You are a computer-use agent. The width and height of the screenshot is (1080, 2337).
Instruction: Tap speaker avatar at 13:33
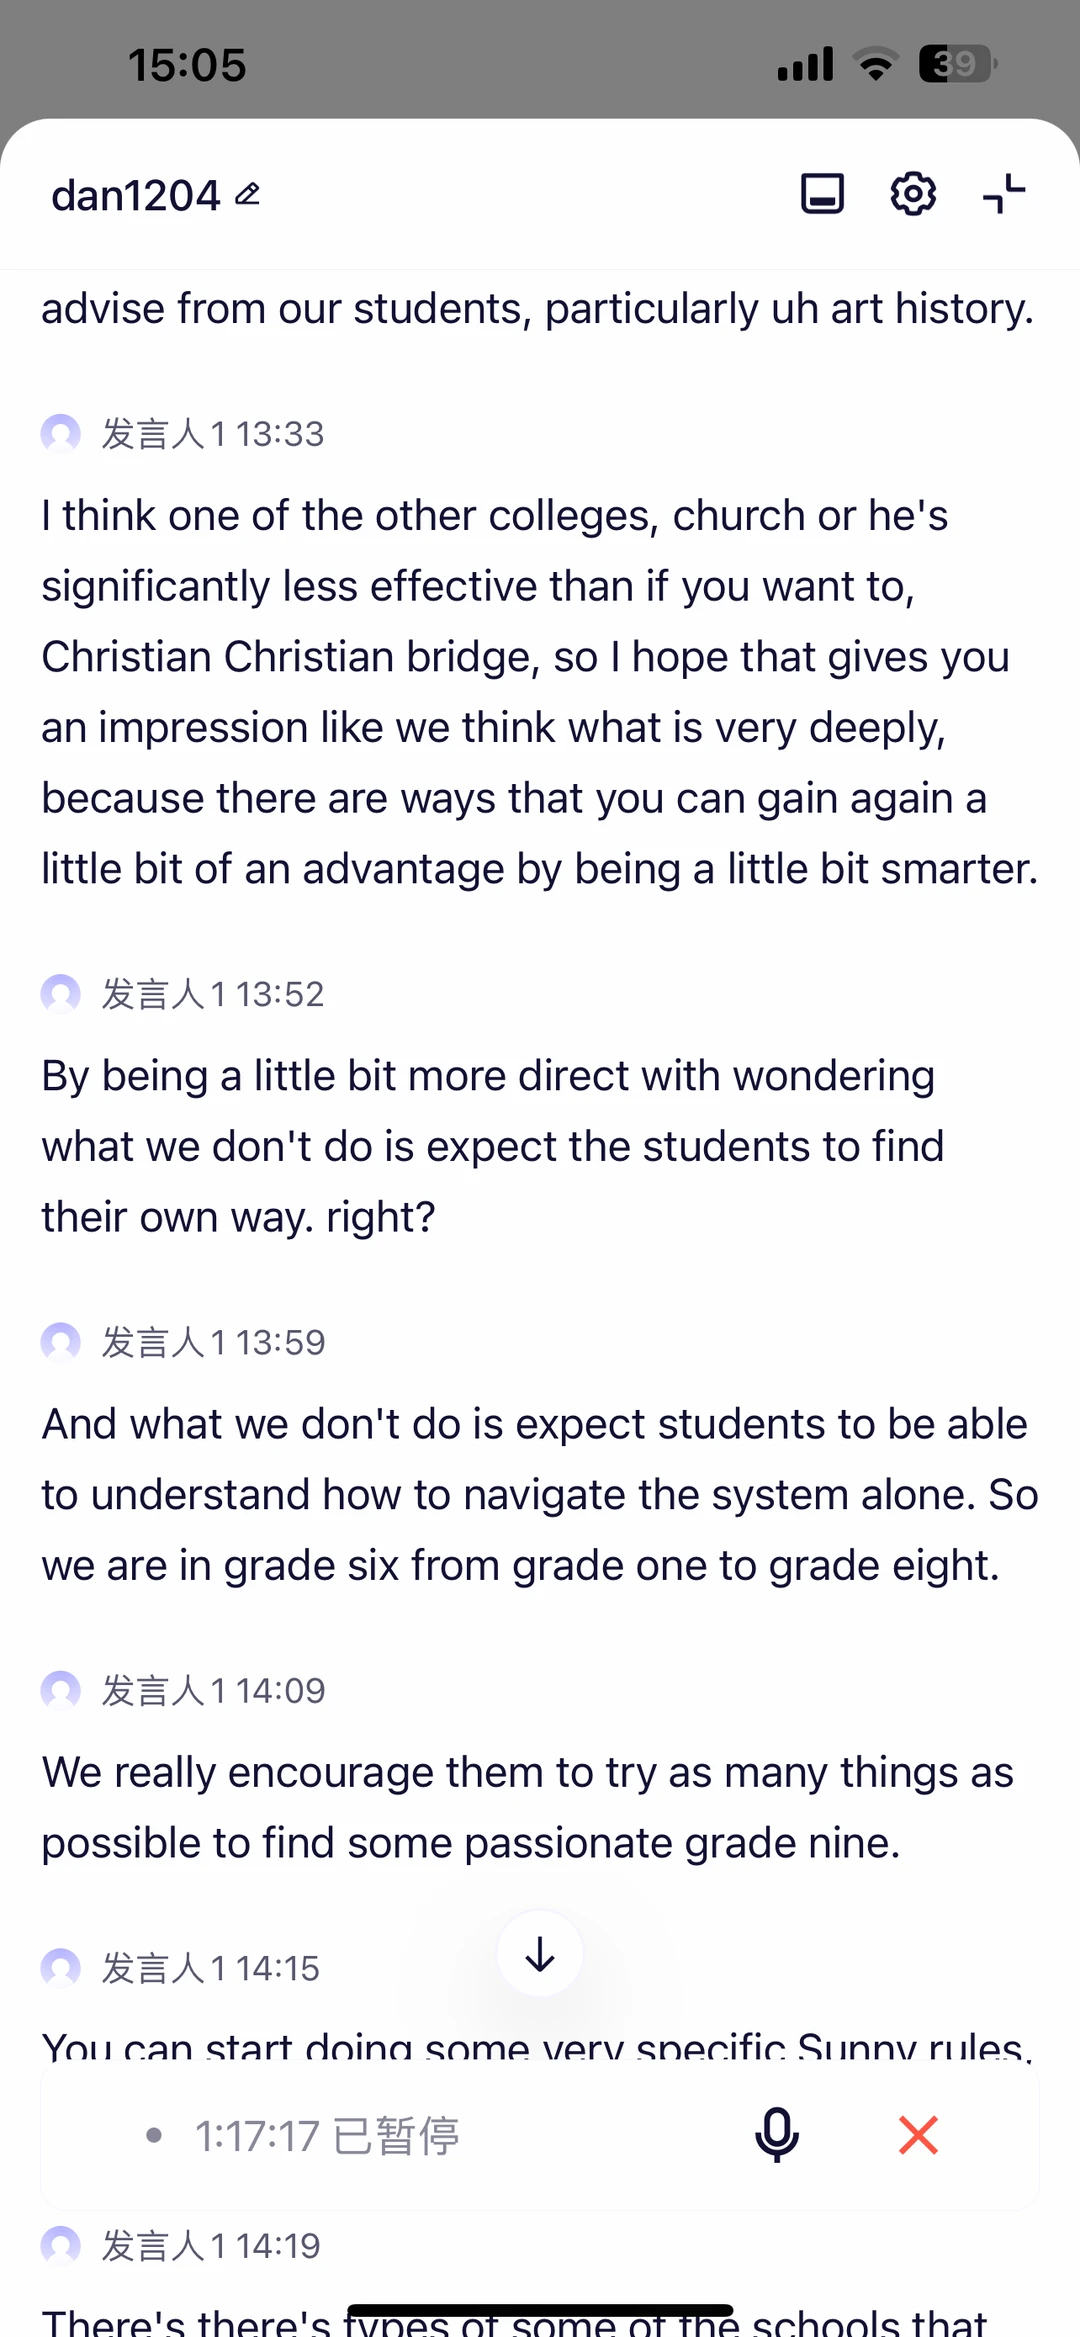tap(60, 434)
